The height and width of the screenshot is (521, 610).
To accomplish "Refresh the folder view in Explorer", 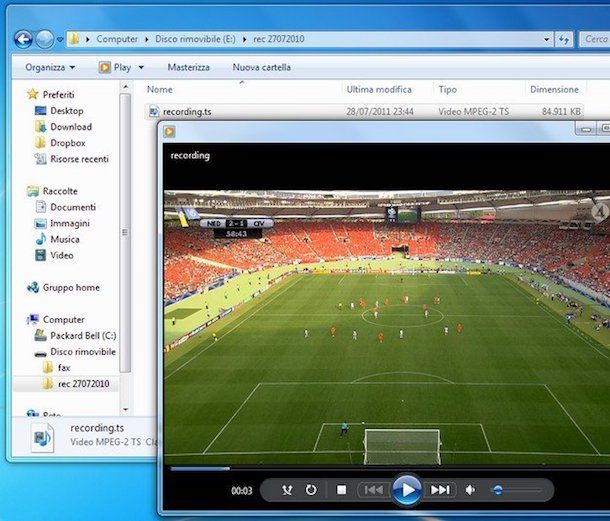I will click(x=564, y=39).
